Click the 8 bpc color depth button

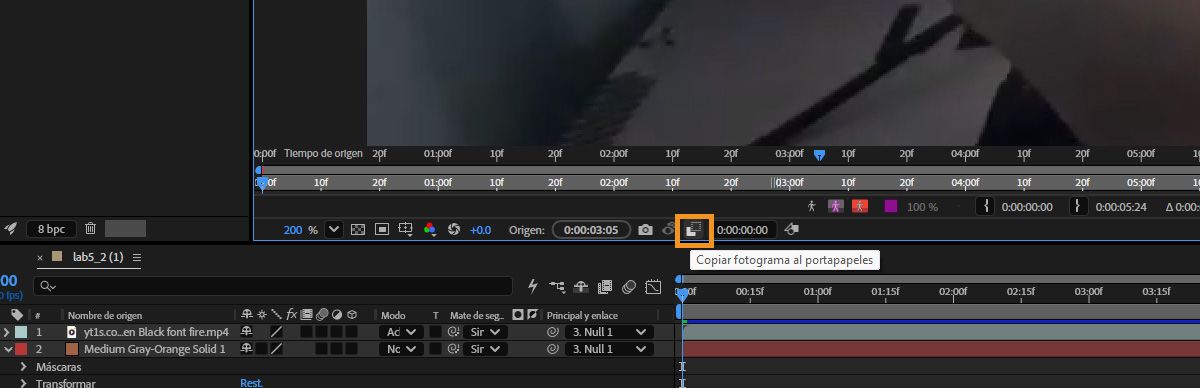pyautogui.click(x=51, y=229)
